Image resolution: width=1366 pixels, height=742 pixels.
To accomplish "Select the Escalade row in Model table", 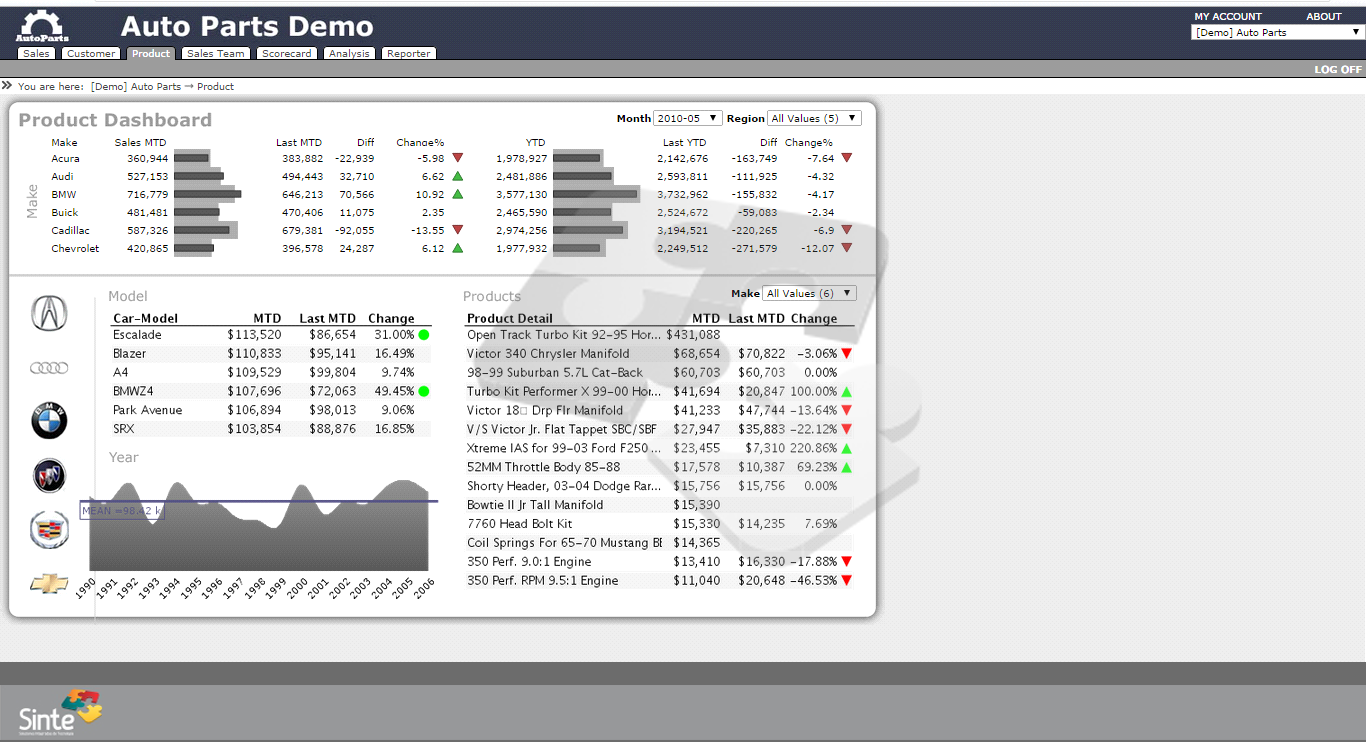I will click(x=271, y=335).
